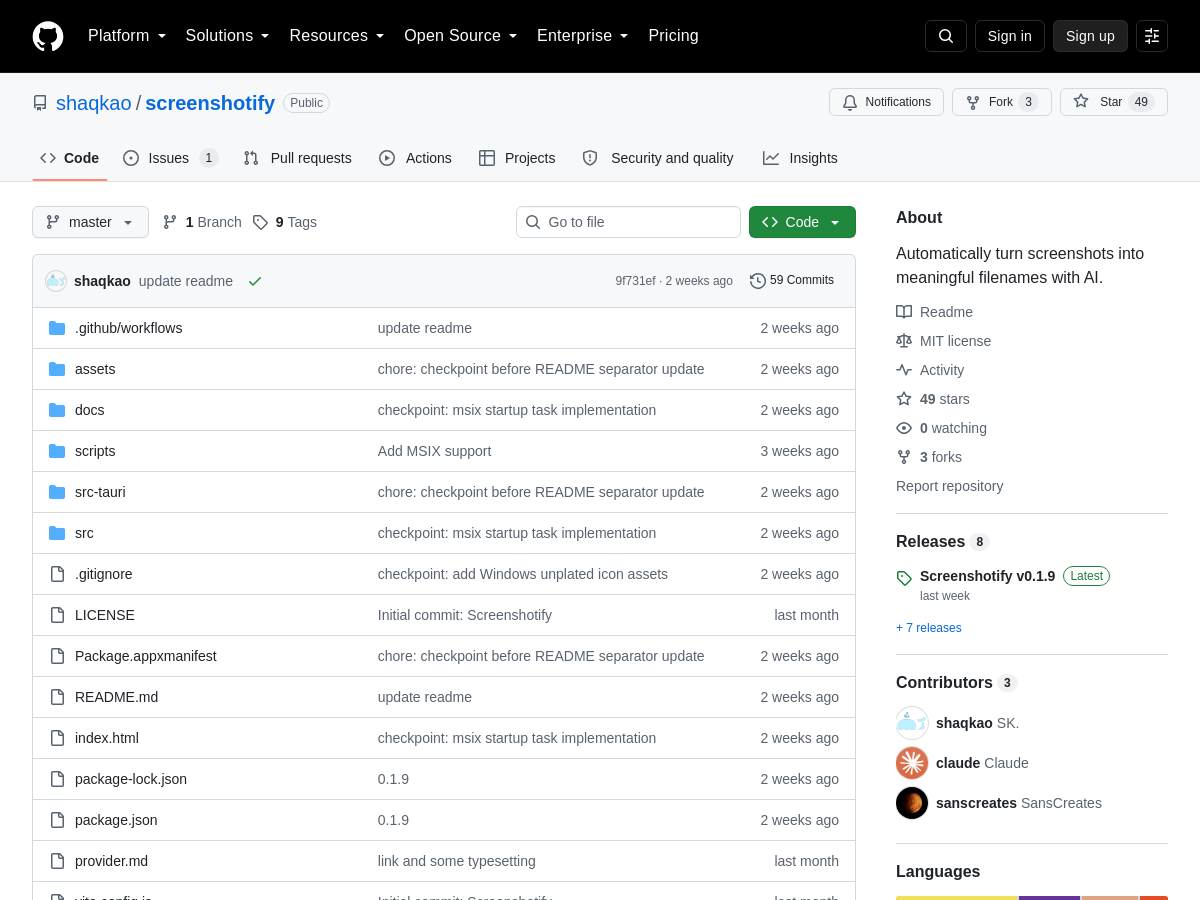Open the master branch switcher dropdown

(90, 222)
